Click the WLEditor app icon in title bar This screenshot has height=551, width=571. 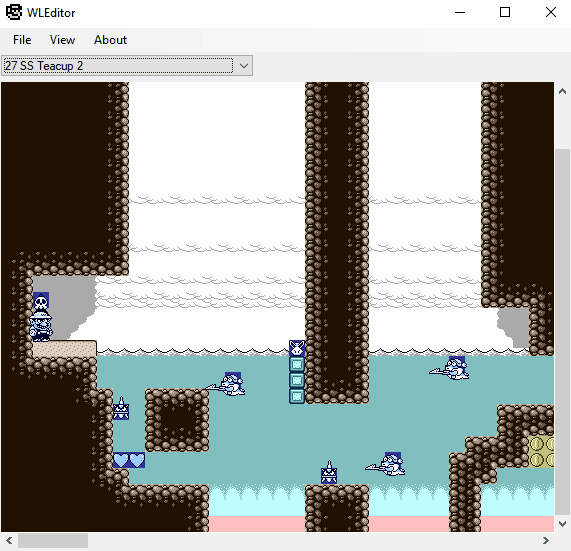click(14, 12)
